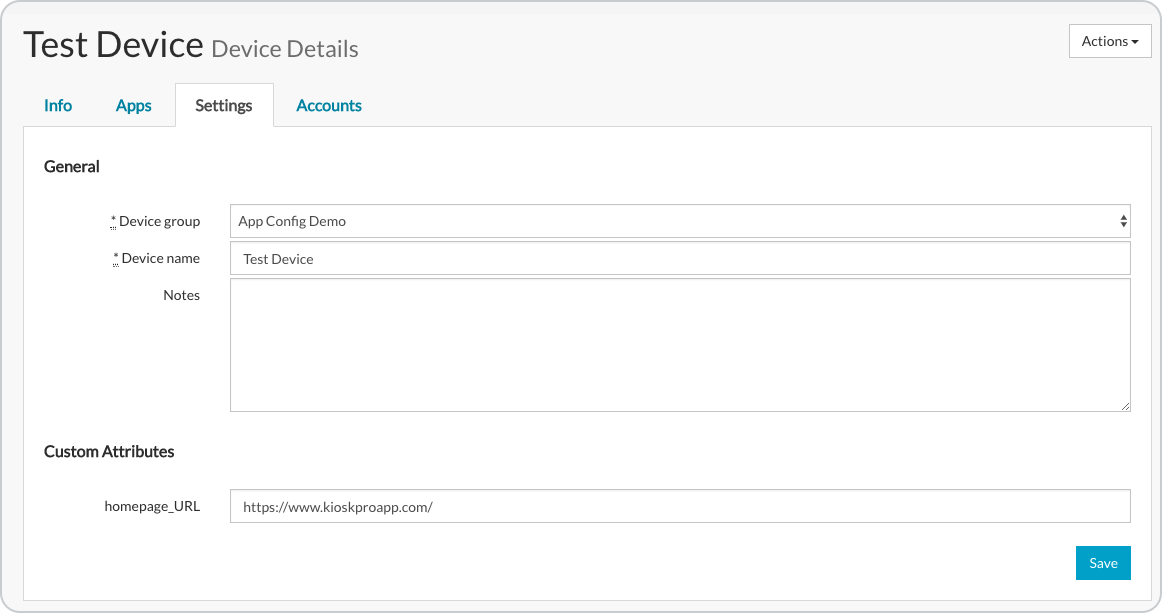The width and height of the screenshot is (1162, 613).
Task: Click the Save button
Action: [x=1103, y=563]
